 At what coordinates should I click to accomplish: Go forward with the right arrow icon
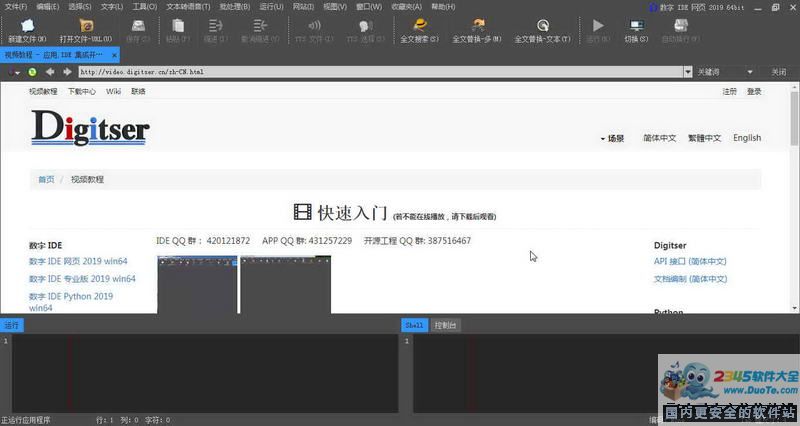pyautogui.click(x=67, y=72)
